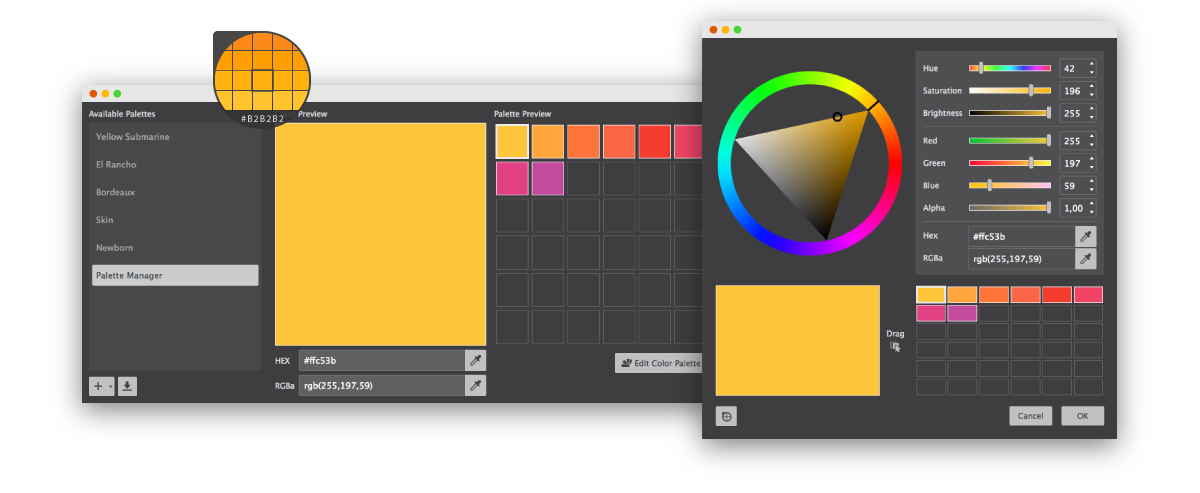Click the Alpha slider
Viewport: 1200px width, 493px height.
1010,208
